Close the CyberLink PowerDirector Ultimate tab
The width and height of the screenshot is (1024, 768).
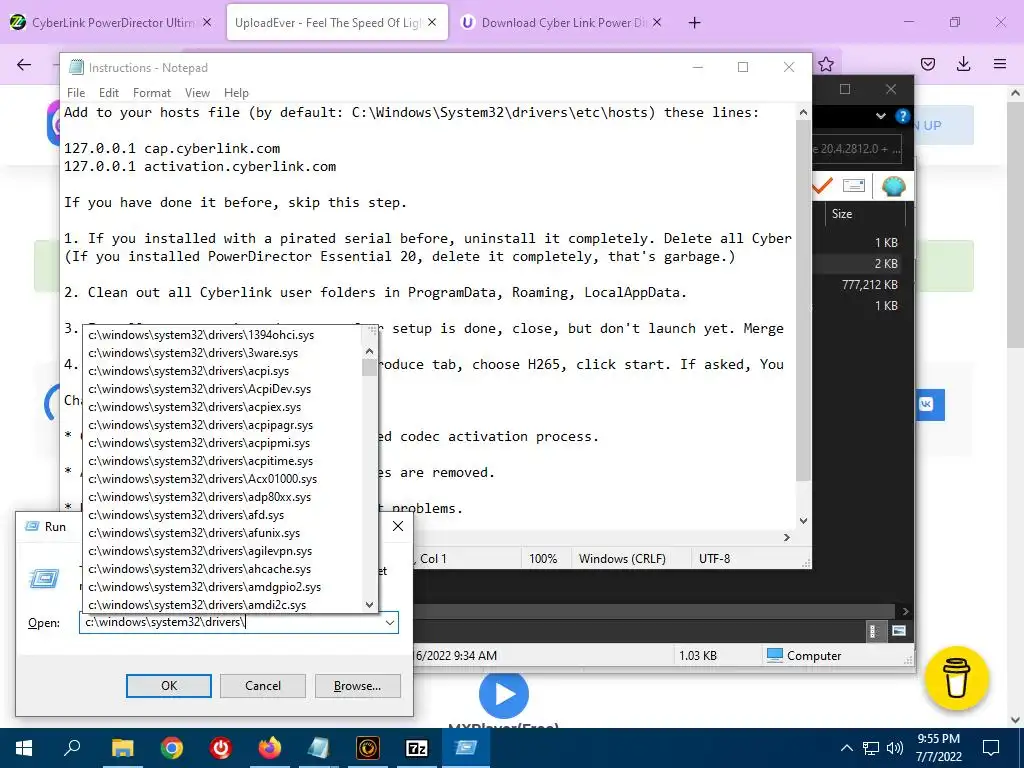207,22
